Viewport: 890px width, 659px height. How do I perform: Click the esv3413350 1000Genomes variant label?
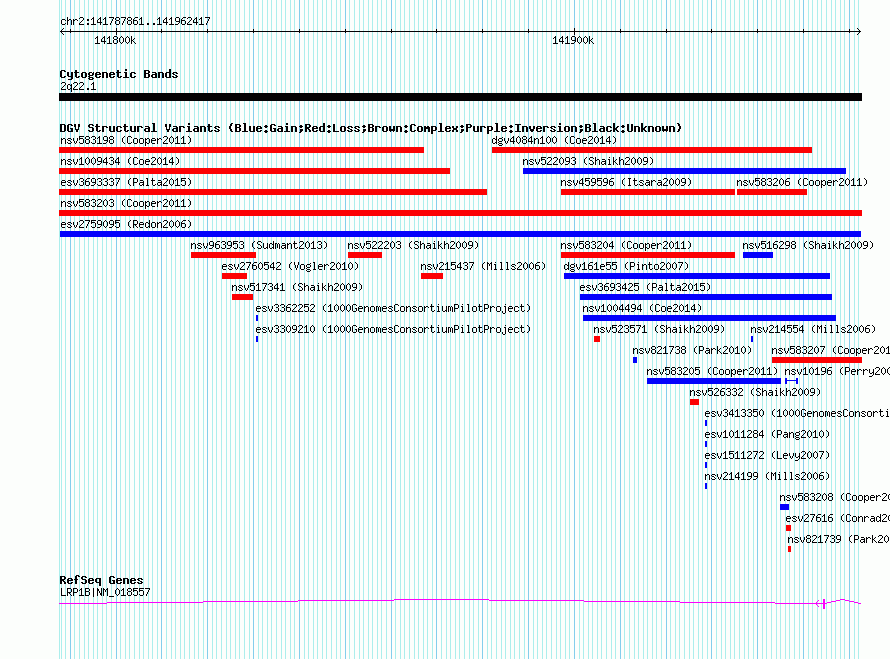797,413
